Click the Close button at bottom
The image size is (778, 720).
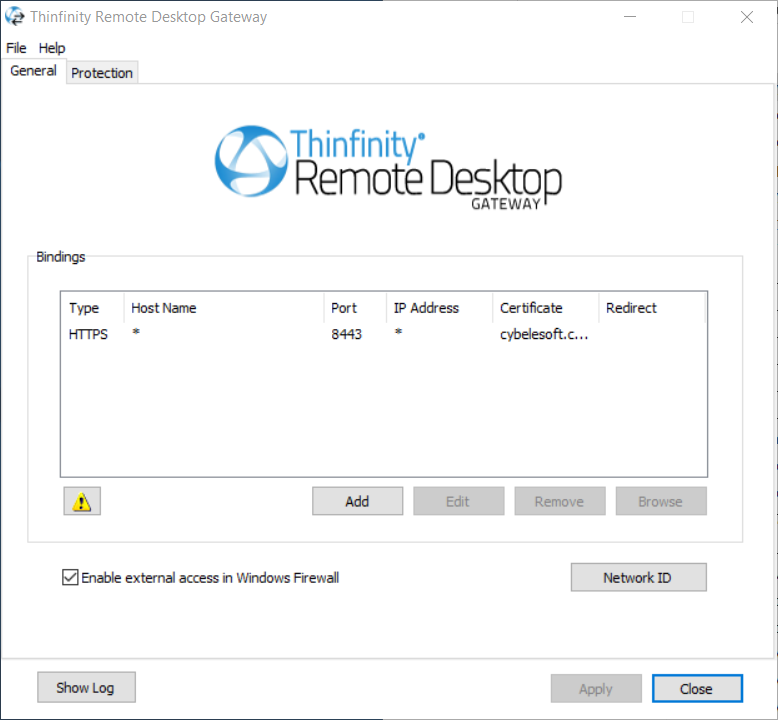(697, 689)
